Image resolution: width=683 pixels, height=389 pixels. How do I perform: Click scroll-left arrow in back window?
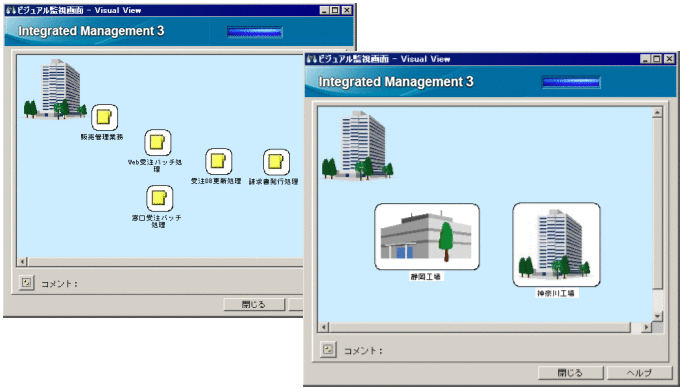22,262
